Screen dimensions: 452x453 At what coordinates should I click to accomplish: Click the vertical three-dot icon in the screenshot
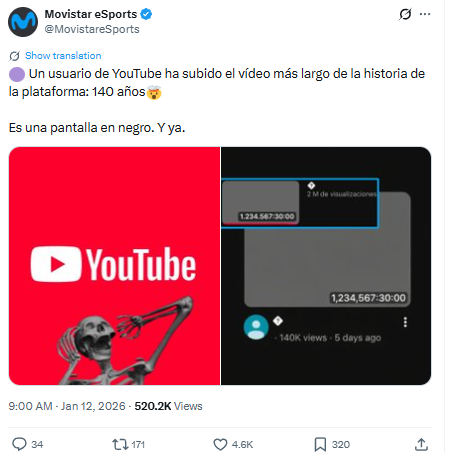coord(405,322)
